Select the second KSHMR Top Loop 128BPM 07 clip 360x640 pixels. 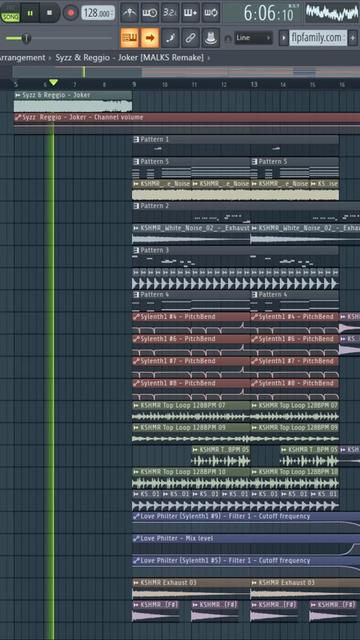(x=294, y=411)
